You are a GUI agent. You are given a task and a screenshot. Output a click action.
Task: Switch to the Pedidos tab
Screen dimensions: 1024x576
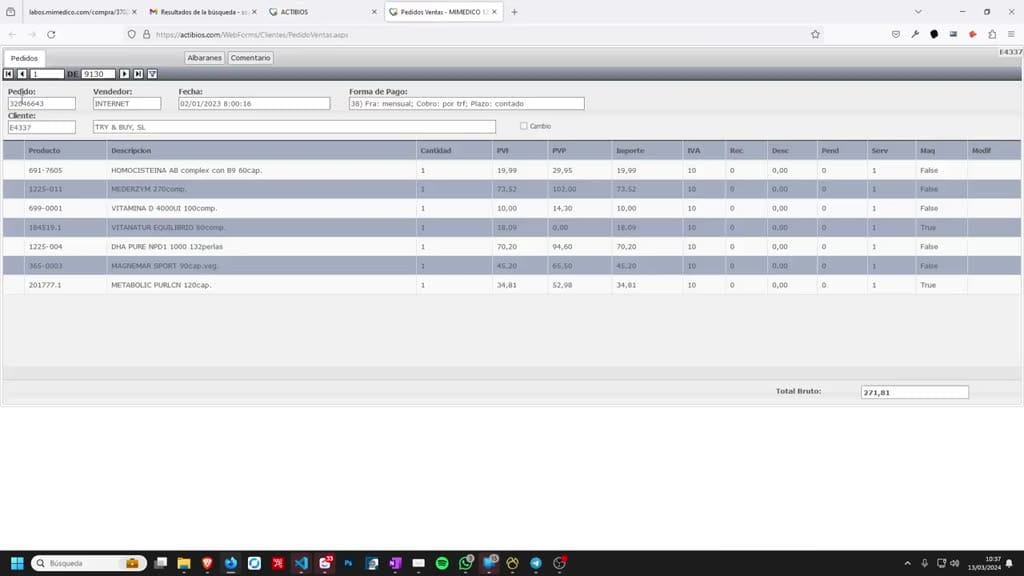point(24,58)
